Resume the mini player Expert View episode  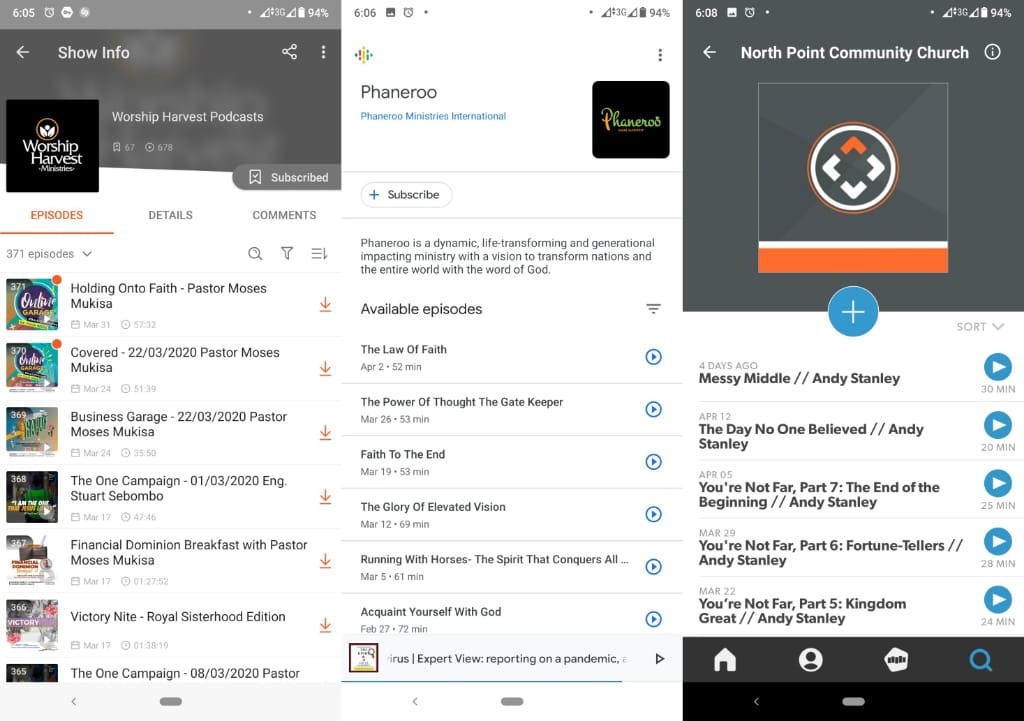[660, 658]
